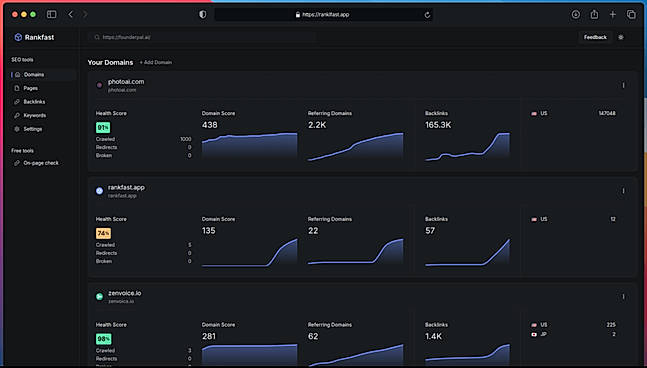
Task: Open the rankfast.app domain title
Action: click(126, 187)
